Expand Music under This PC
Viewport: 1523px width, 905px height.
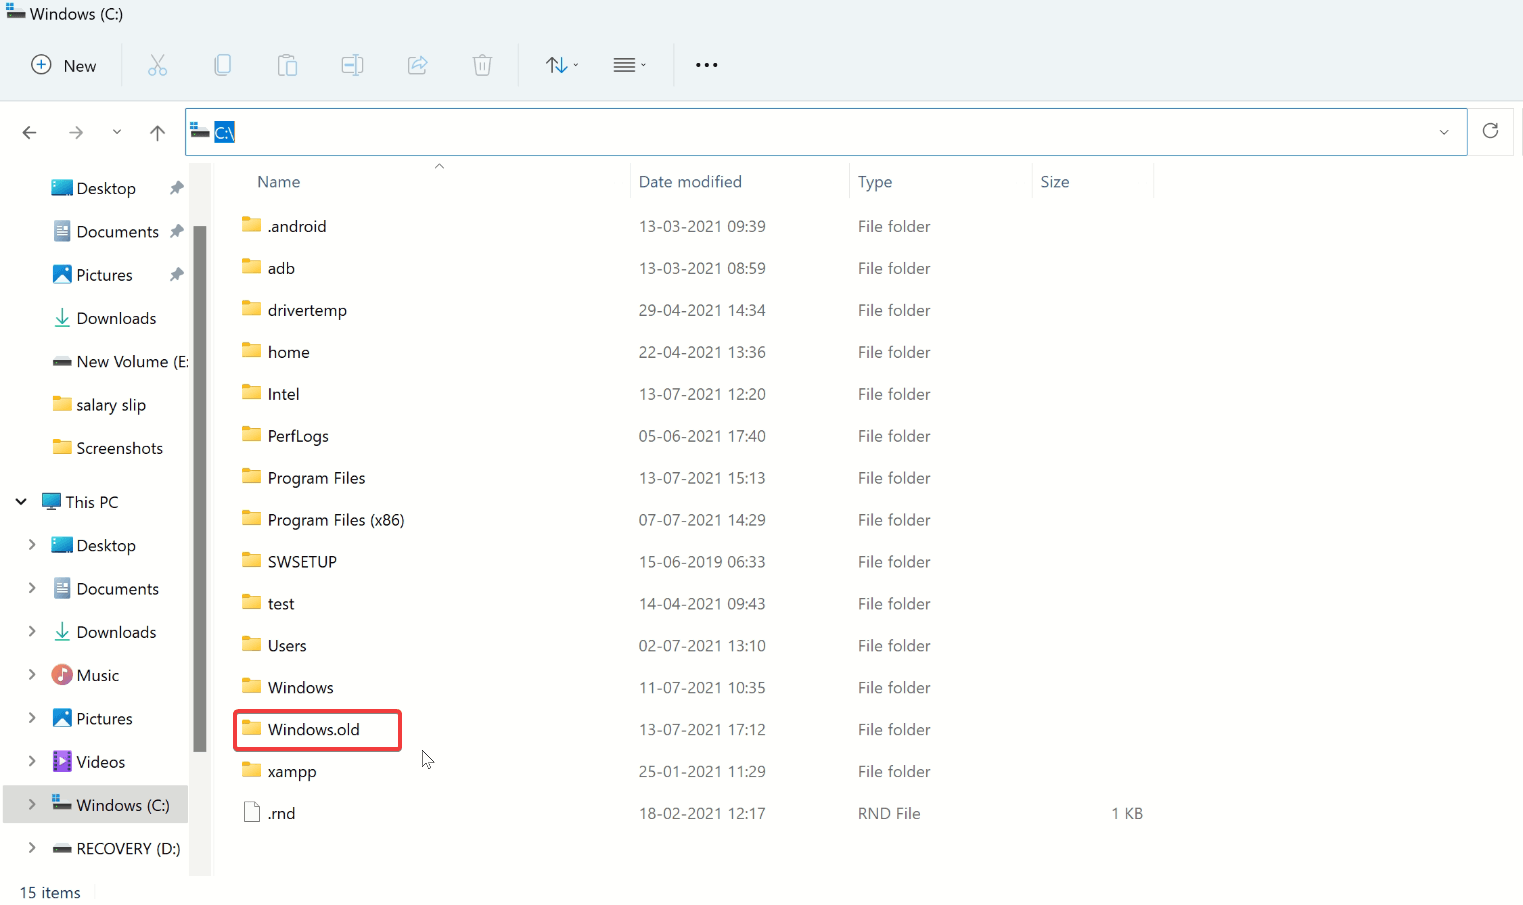pos(32,675)
